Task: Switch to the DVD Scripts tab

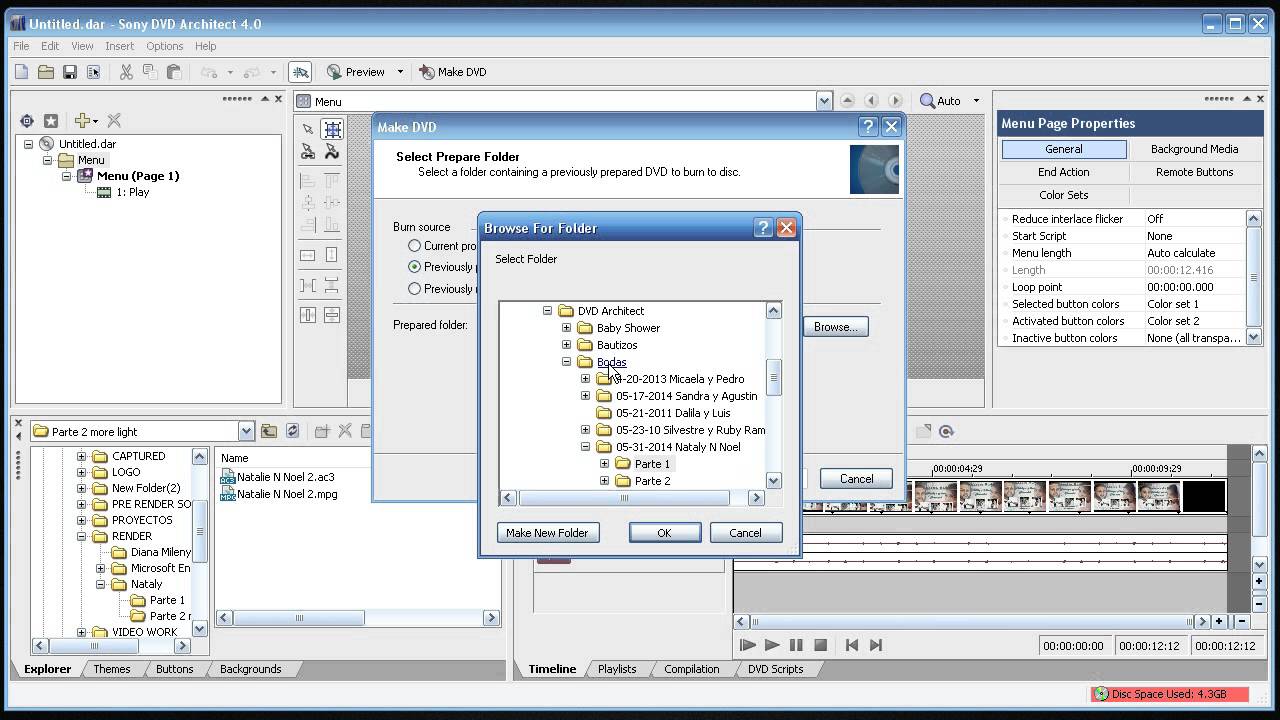Action: click(775, 669)
